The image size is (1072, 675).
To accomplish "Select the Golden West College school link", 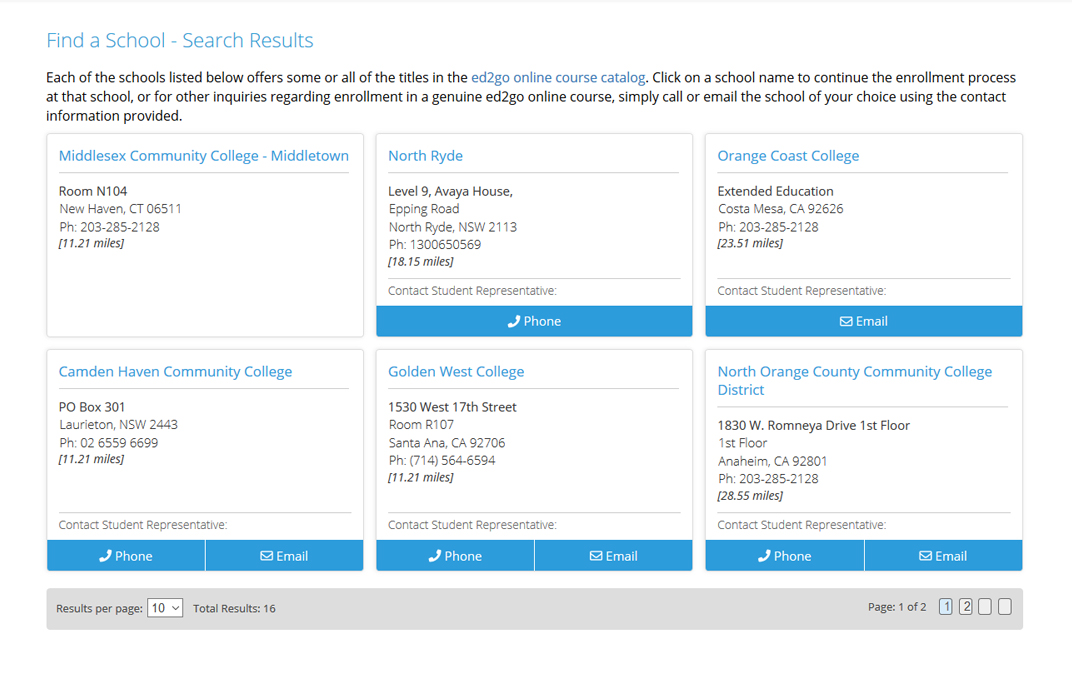I will (x=456, y=372).
